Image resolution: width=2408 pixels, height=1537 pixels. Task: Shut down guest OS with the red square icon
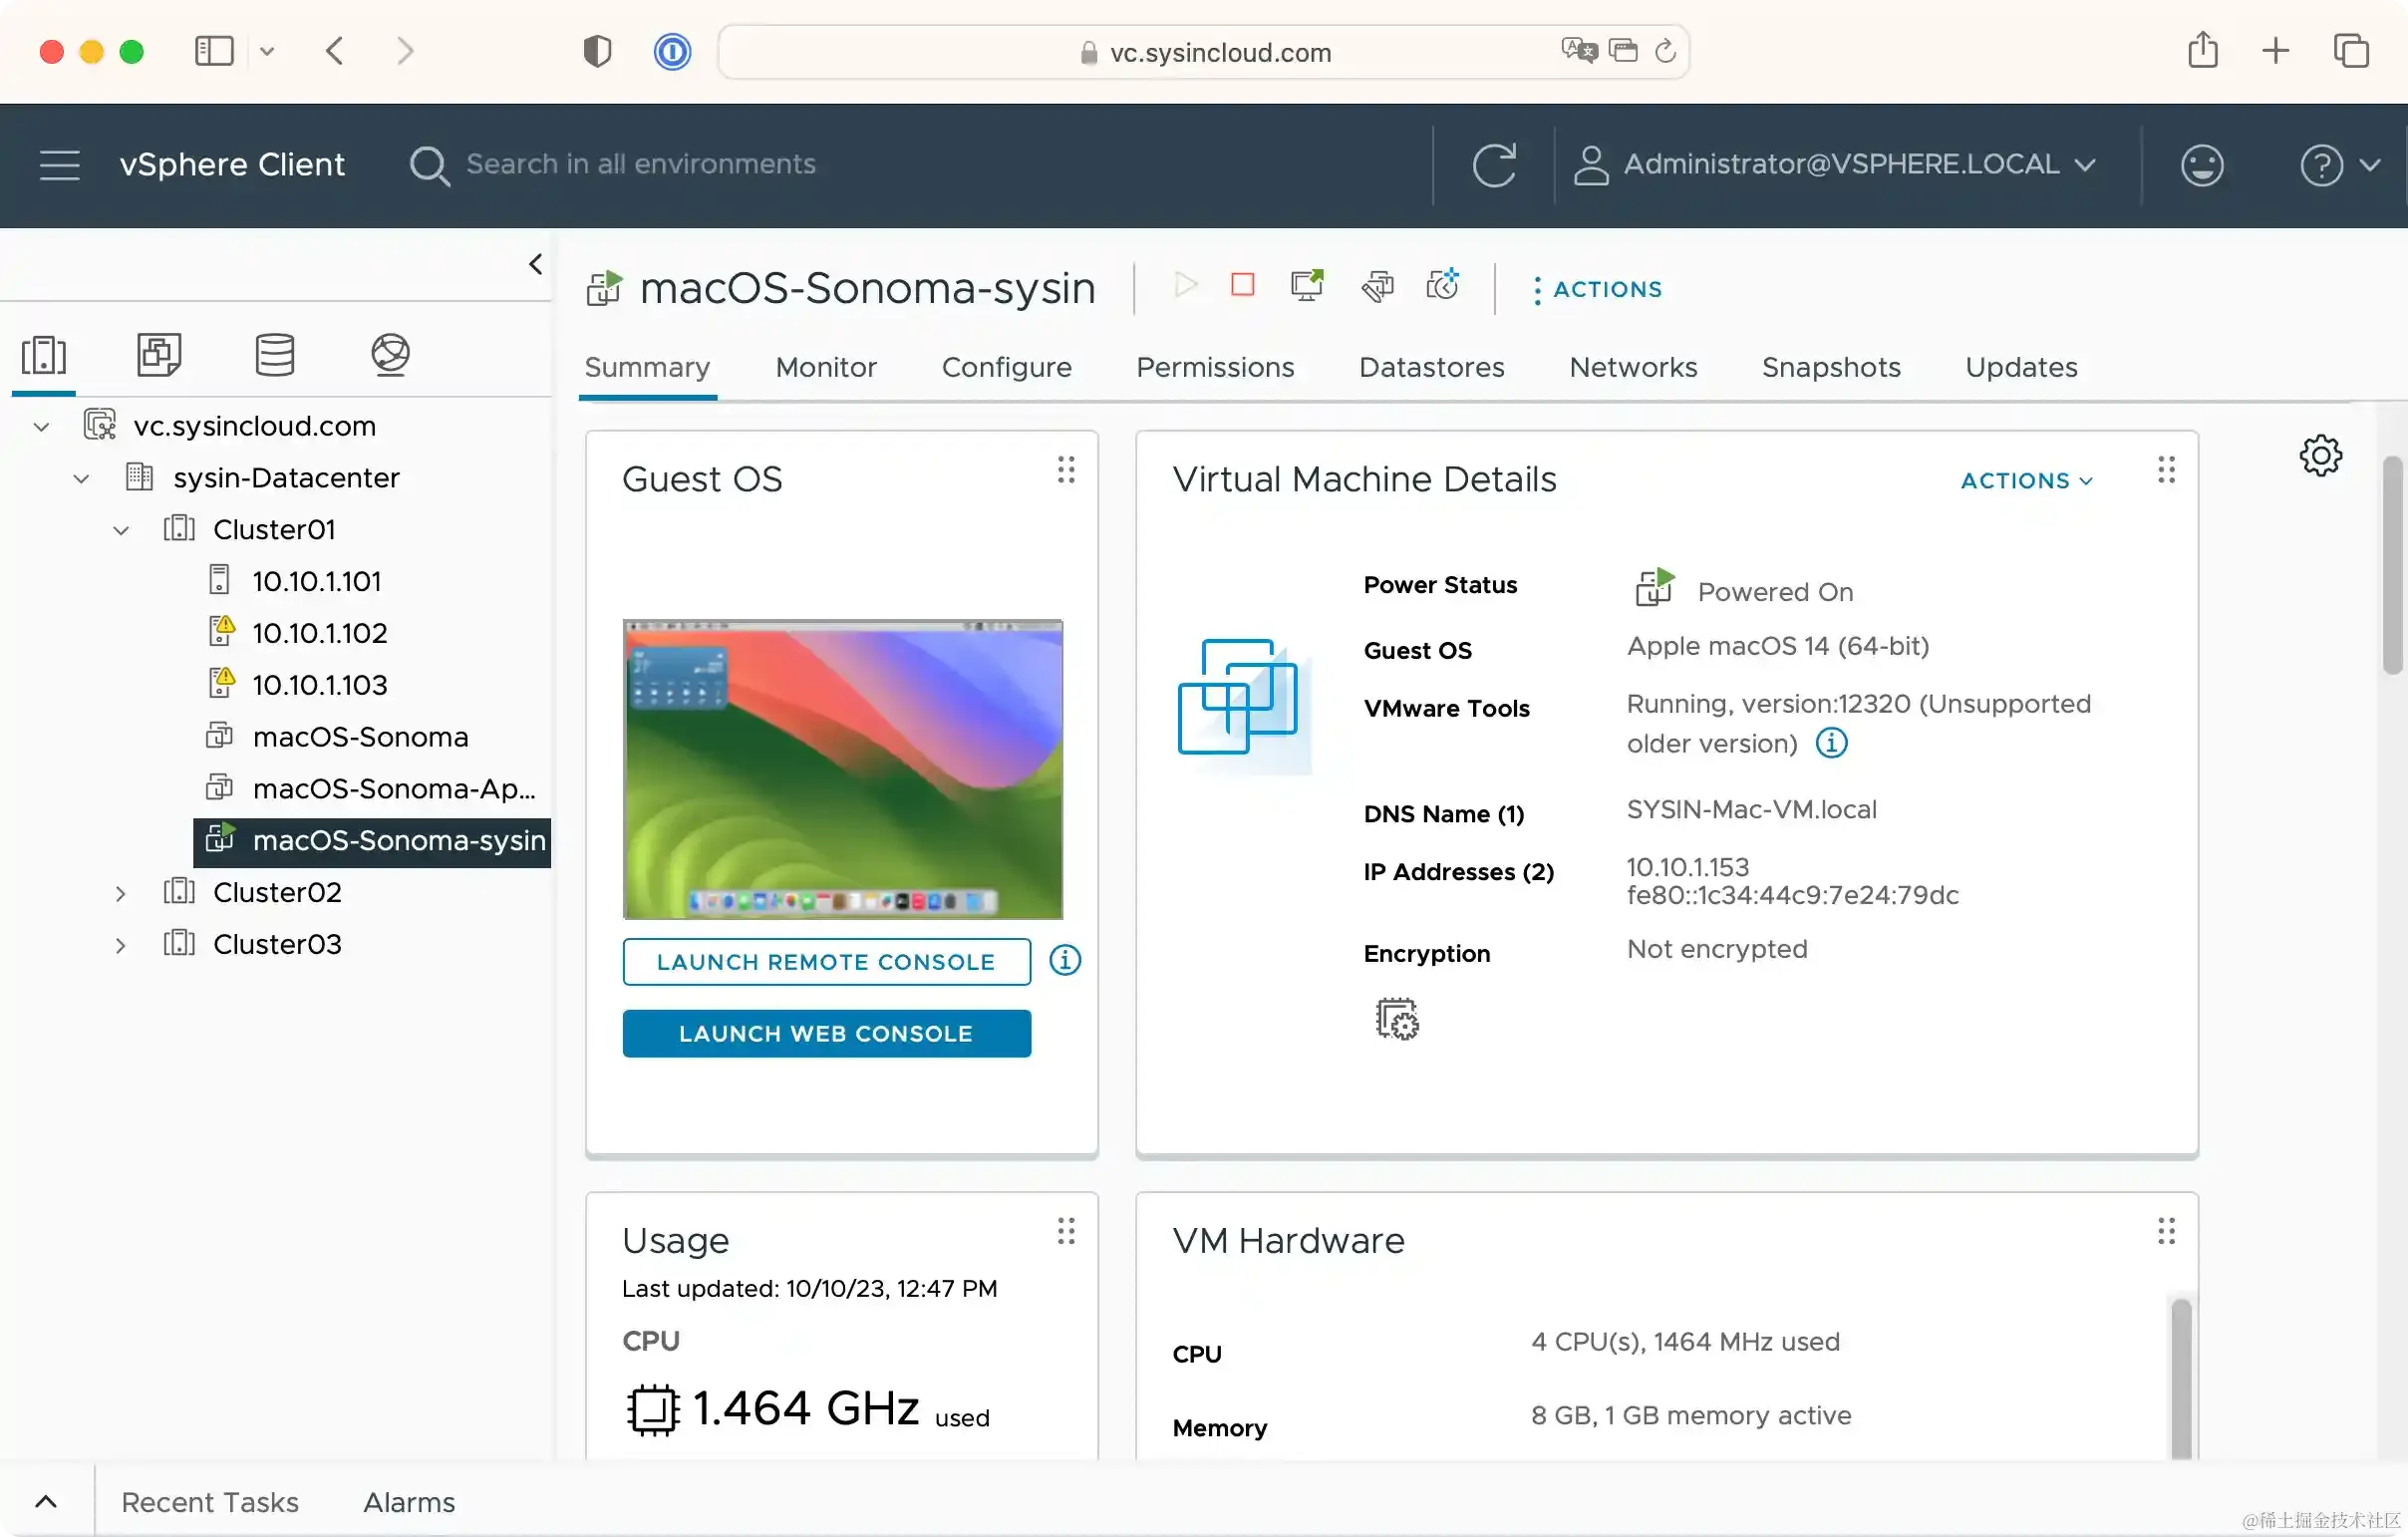1241,286
